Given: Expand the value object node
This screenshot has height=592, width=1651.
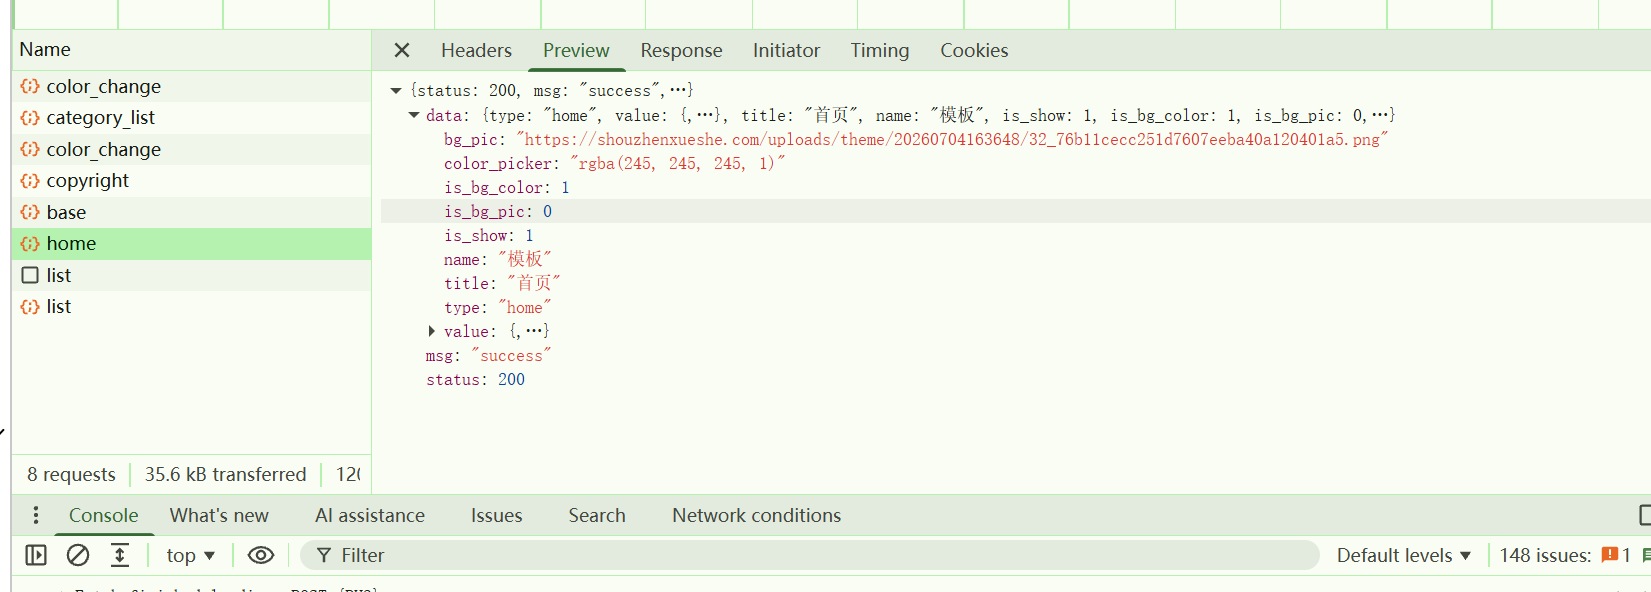Looking at the screenshot, I should [x=432, y=331].
